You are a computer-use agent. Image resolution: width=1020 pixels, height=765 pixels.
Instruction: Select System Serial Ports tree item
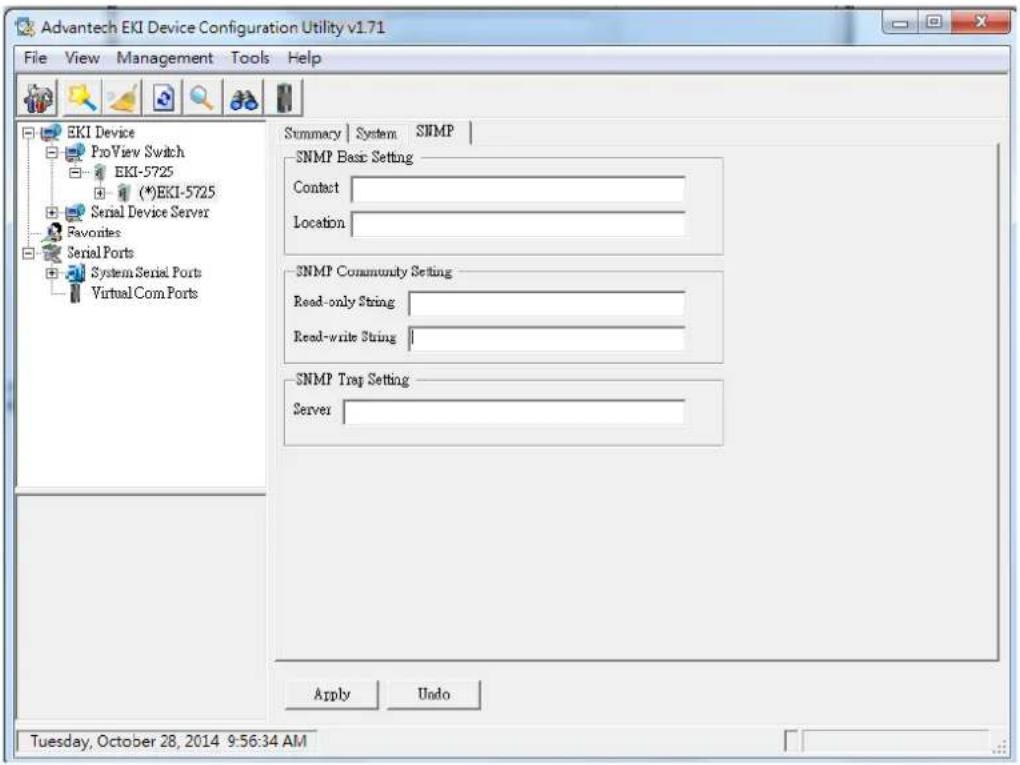146,273
